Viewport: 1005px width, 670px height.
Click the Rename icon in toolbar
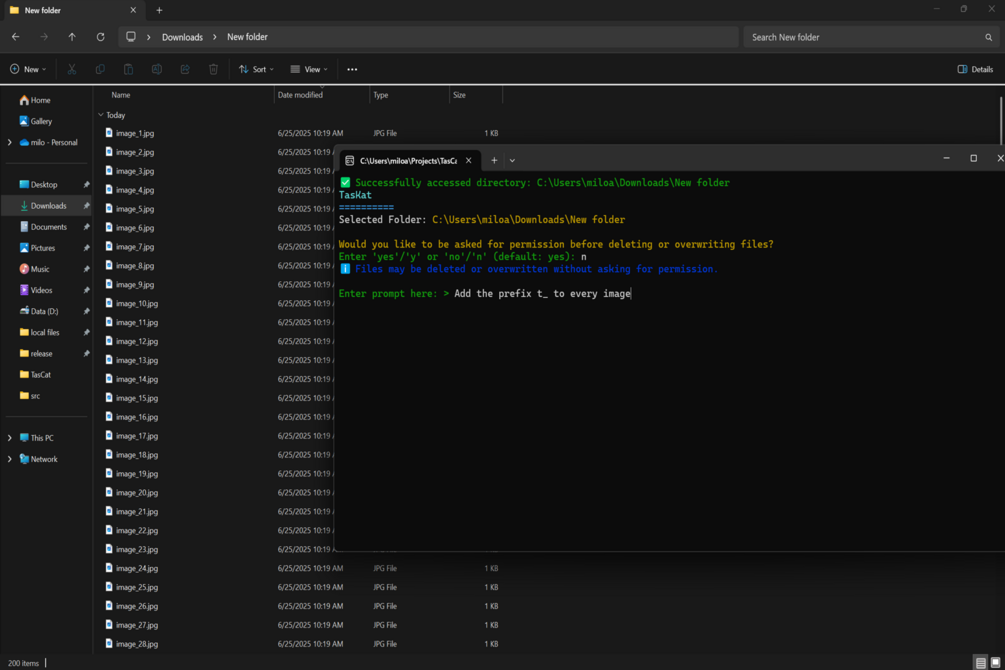[x=156, y=69]
